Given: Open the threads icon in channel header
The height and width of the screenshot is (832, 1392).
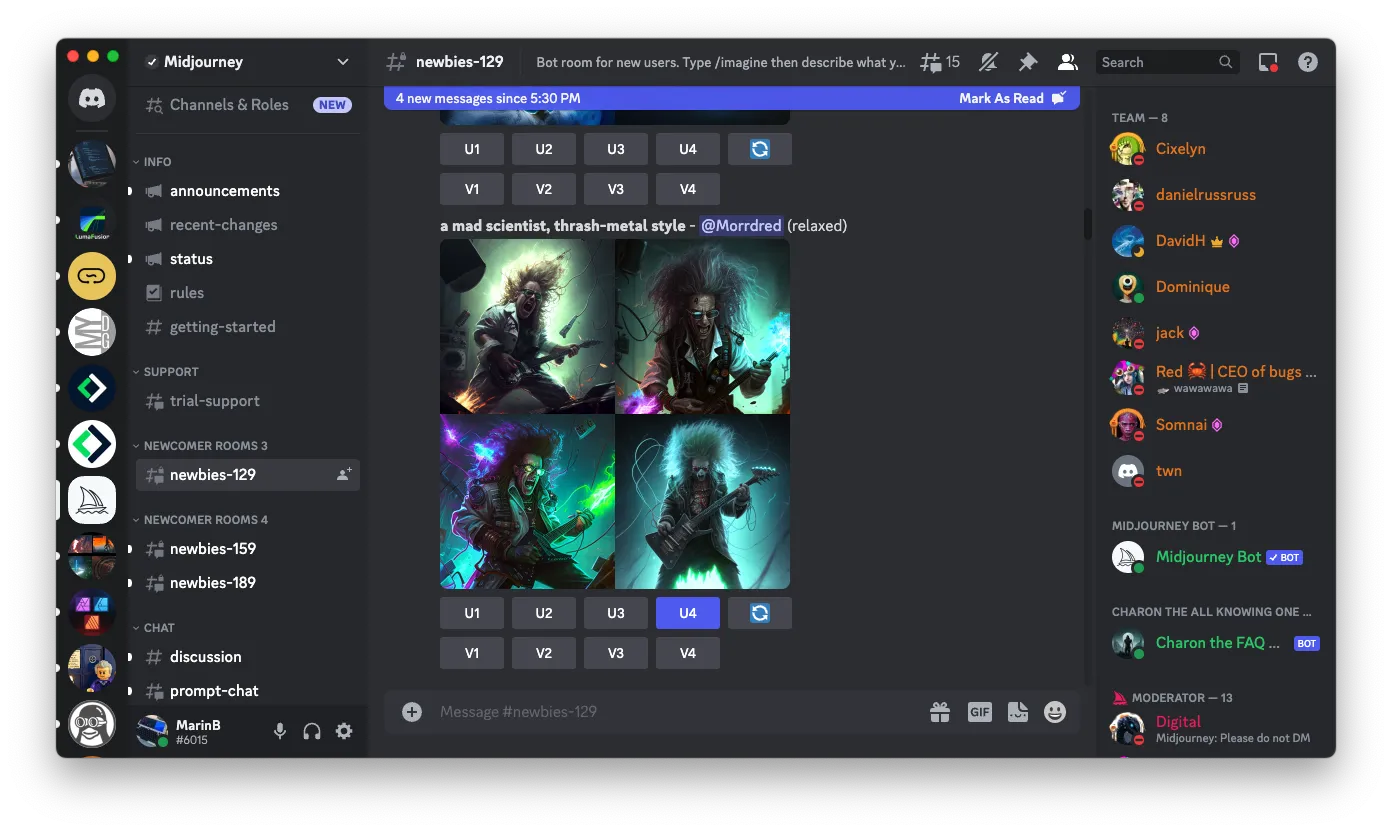Looking at the screenshot, I should pyautogui.click(x=938, y=62).
